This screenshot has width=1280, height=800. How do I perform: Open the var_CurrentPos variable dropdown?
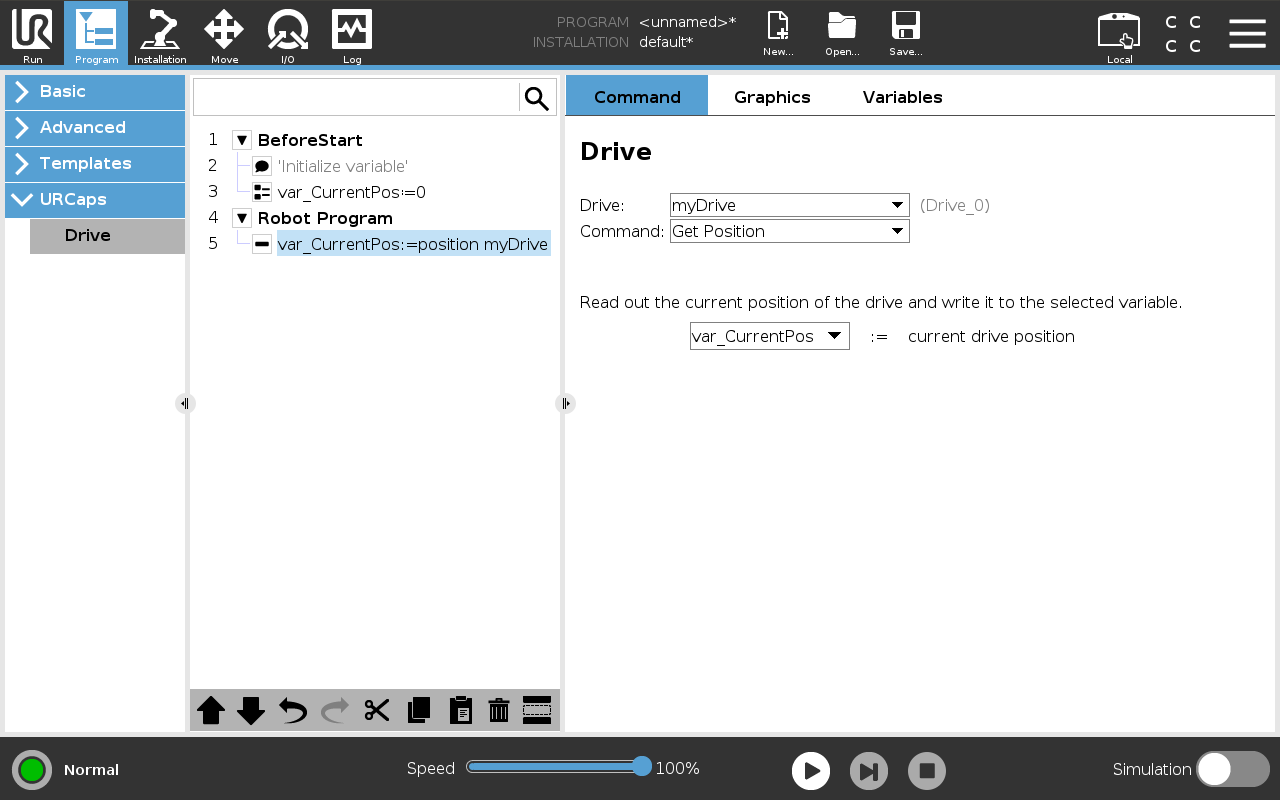click(x=769, y=336)
